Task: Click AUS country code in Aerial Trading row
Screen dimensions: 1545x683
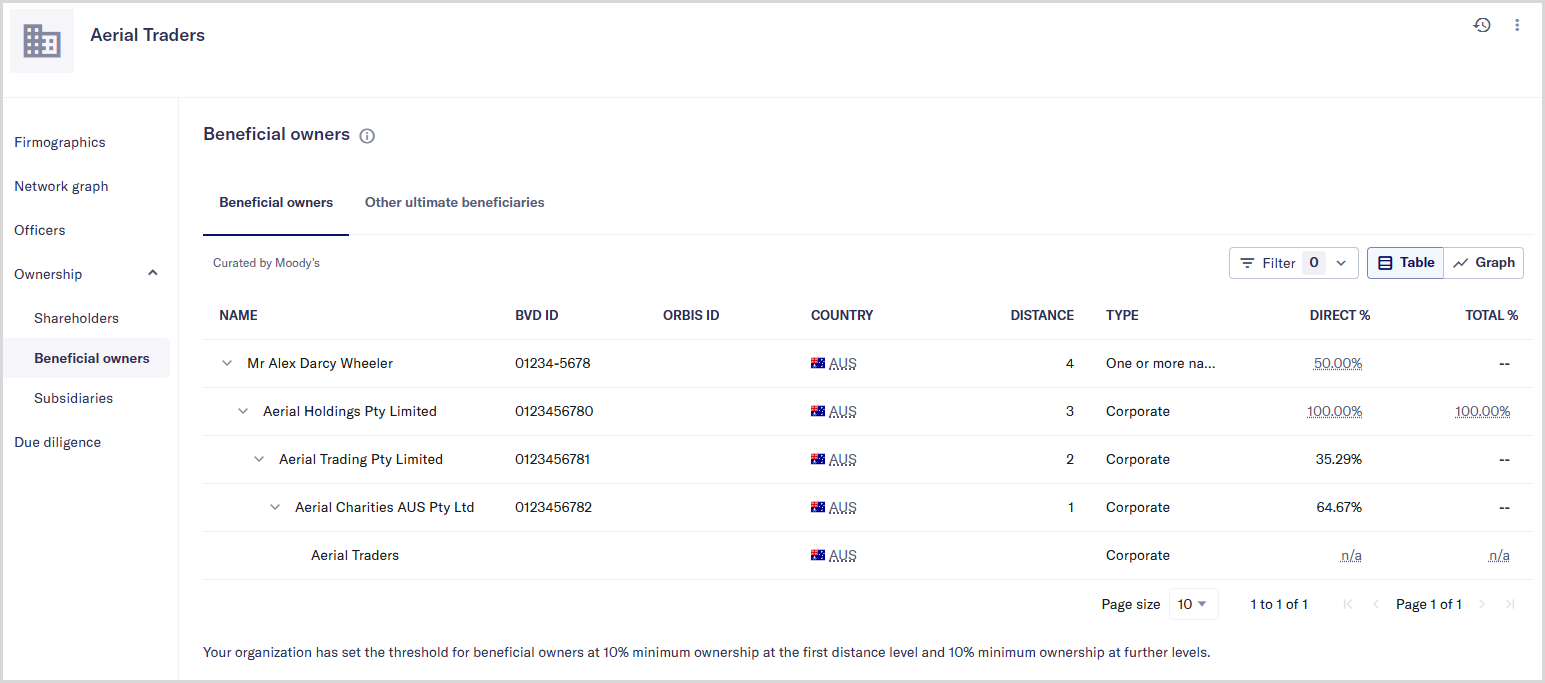Action: pos(843,459)
